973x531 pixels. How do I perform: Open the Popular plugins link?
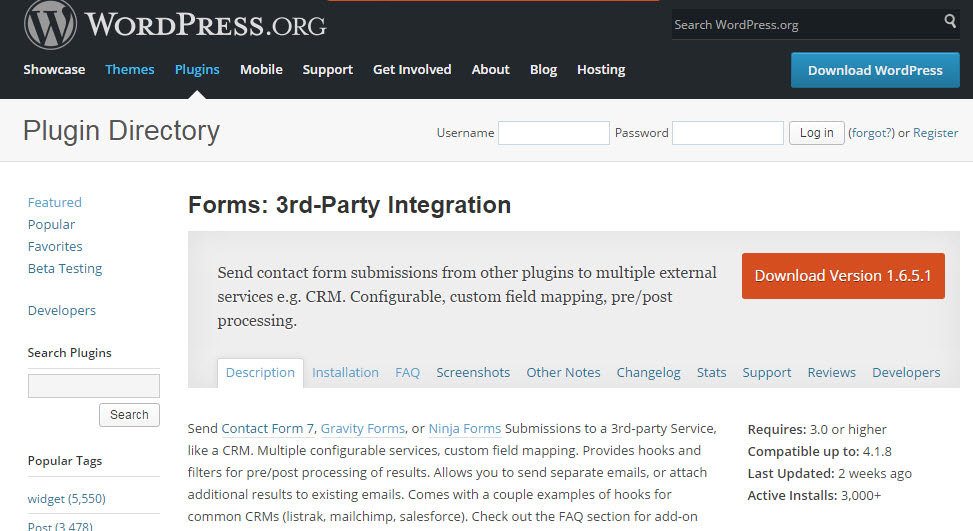pos(51,225)
